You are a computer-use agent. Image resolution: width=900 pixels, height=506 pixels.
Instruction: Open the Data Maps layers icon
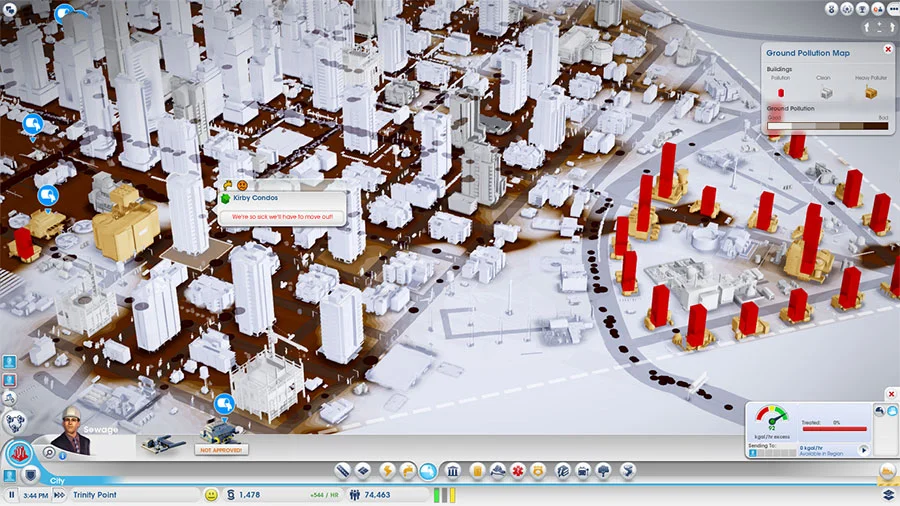point(889,494)
